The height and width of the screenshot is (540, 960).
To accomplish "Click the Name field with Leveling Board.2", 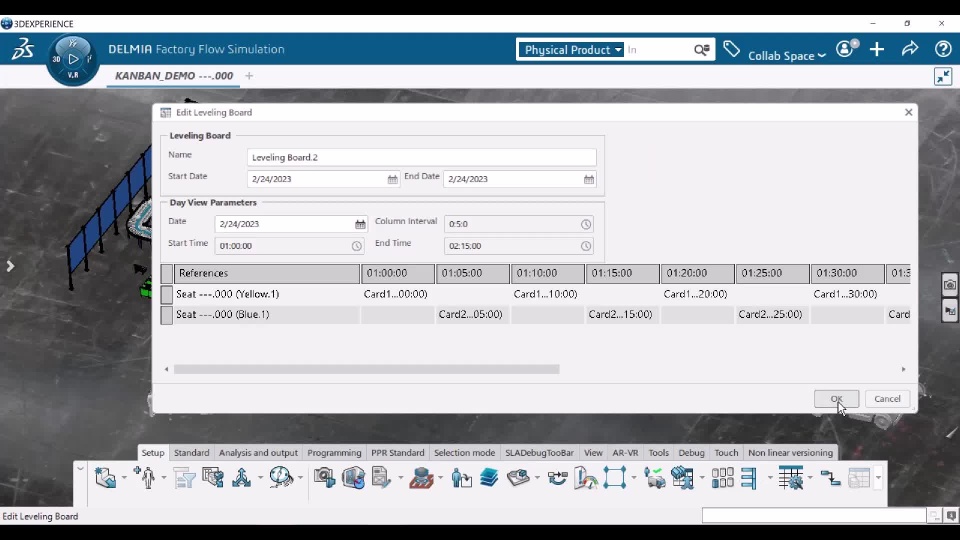I will click(x=421, y=158).
